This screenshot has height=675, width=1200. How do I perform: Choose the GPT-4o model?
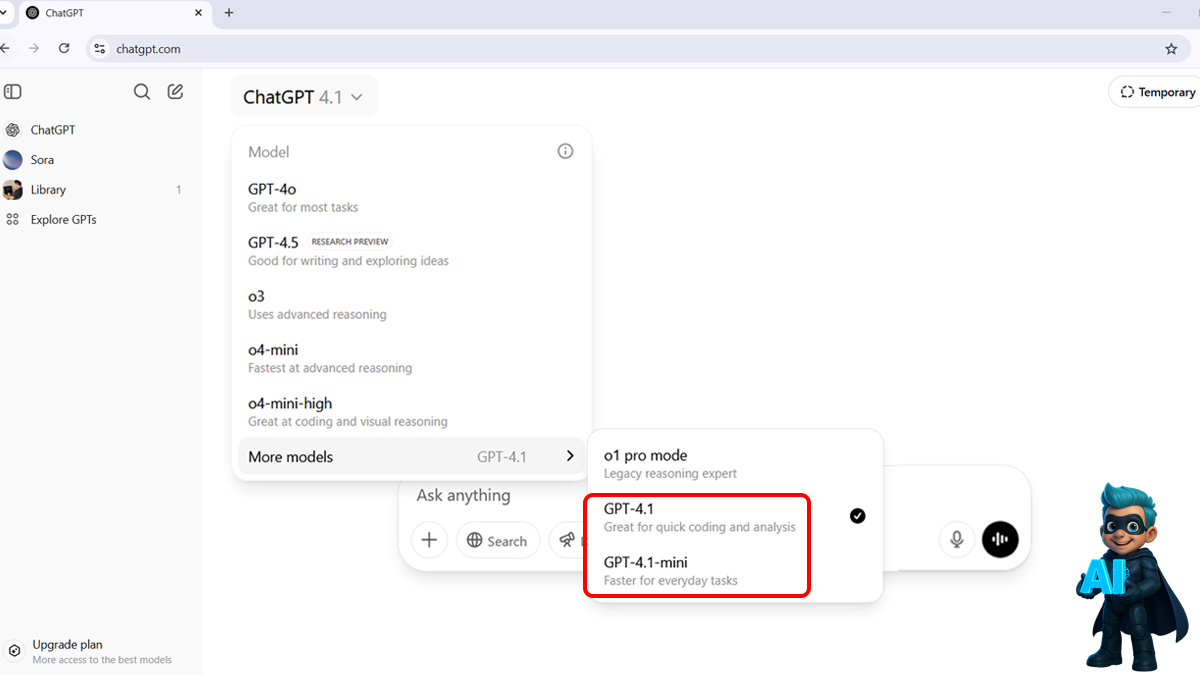[411, 197]
